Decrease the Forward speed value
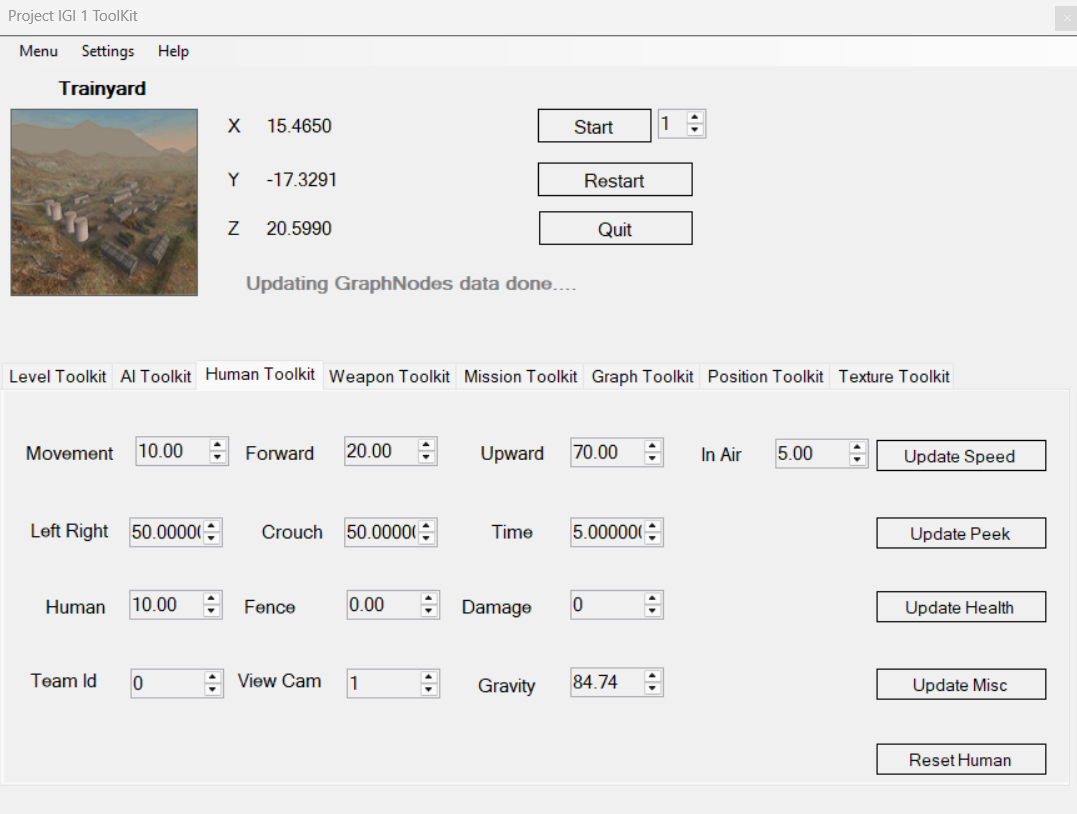 coord(427,457)
